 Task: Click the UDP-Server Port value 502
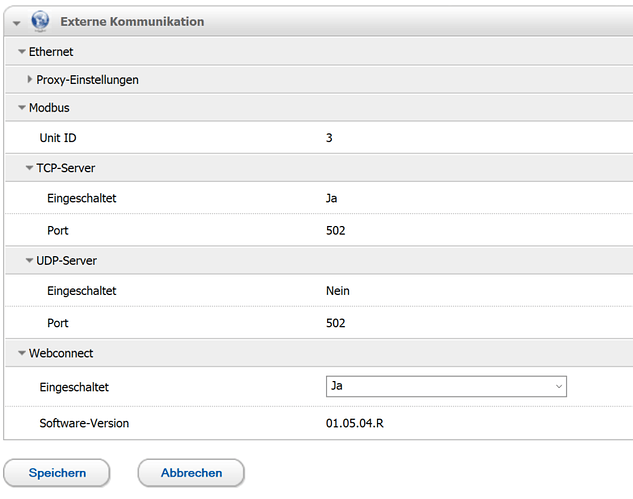click(x=335, y=323)
